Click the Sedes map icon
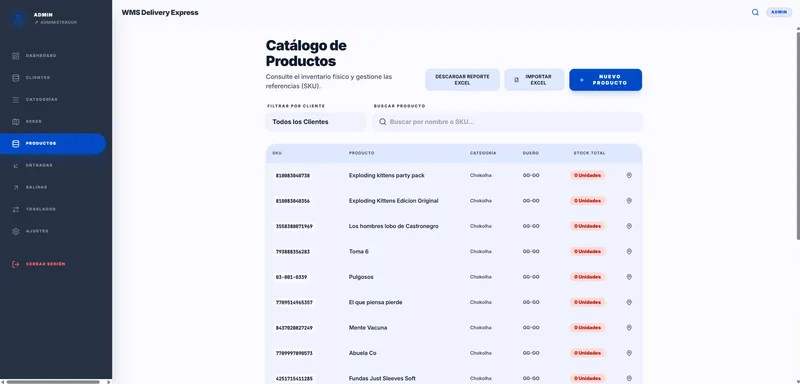 15,121
